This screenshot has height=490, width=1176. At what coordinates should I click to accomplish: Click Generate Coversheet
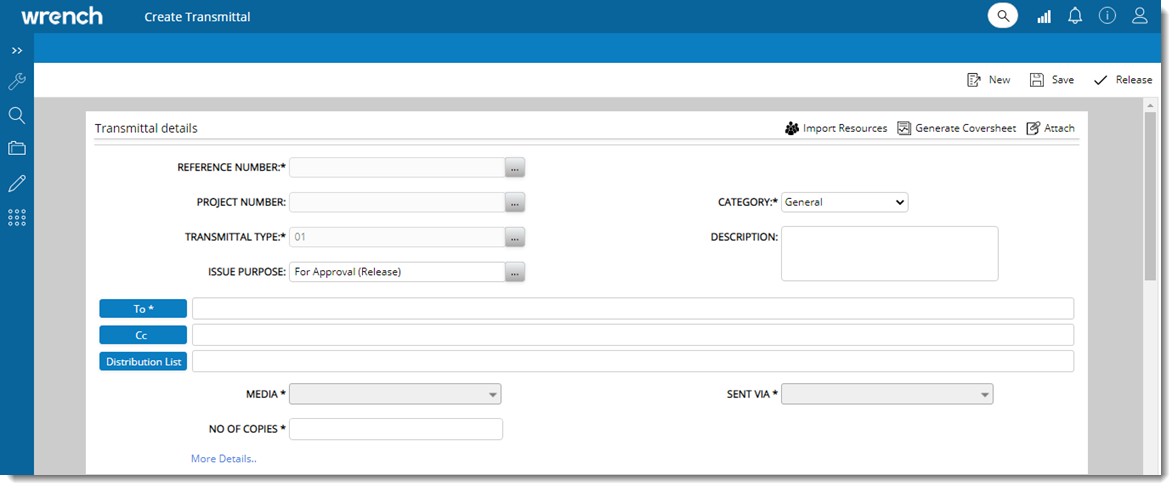pos(956,128)
